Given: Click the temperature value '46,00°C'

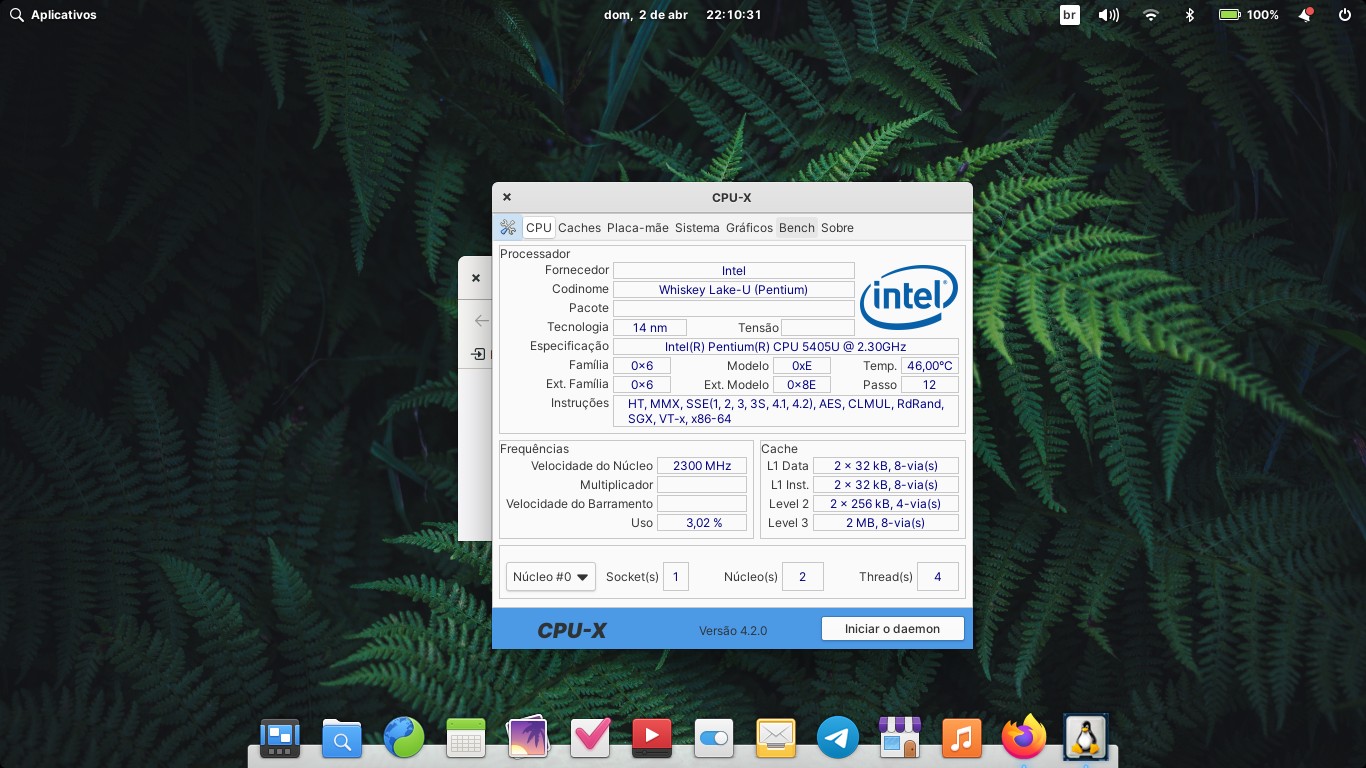Looking at the screenshot, I should coord(930,366).
